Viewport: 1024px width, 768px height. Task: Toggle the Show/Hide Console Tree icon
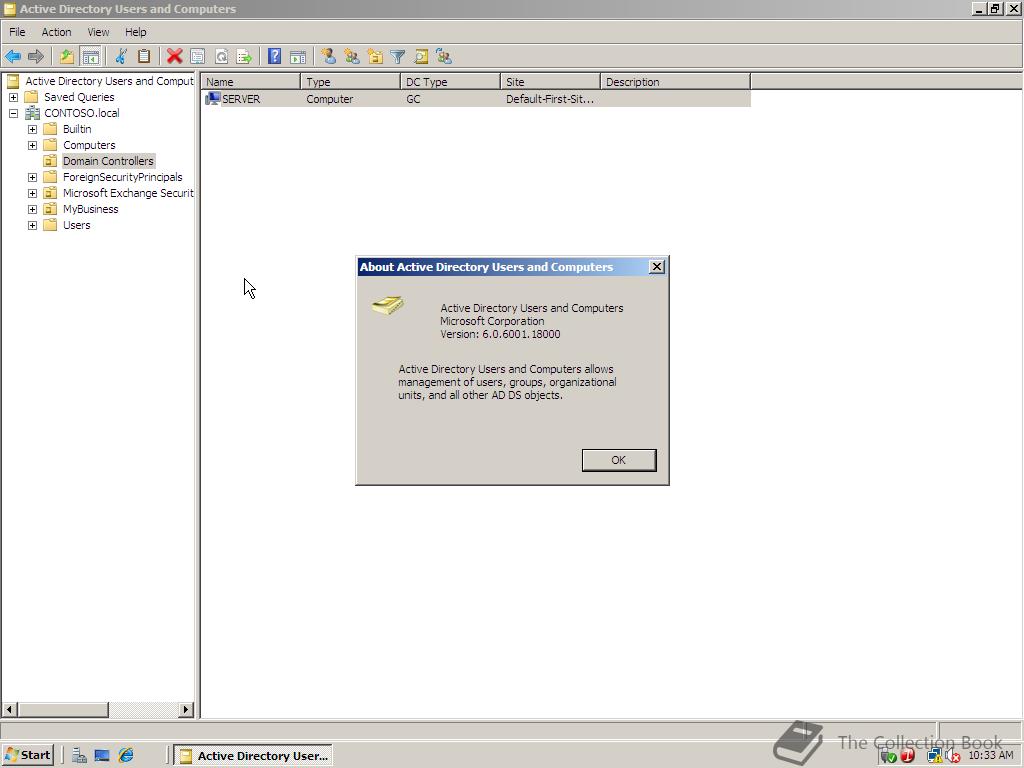pyautogui.click(x=91, y=57)
